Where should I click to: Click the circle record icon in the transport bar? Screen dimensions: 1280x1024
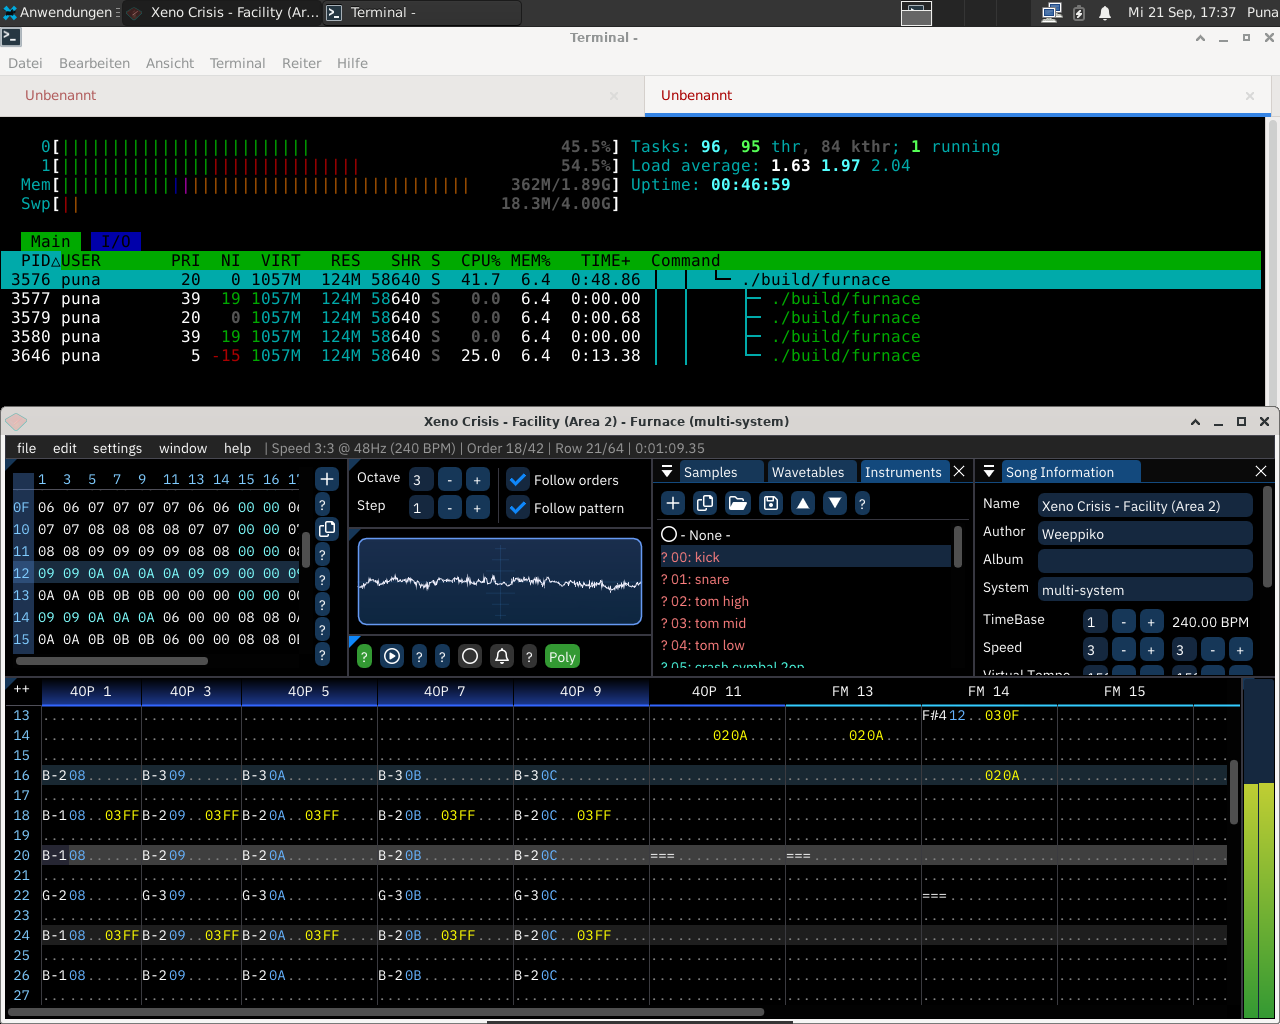(x=470, y=656)
